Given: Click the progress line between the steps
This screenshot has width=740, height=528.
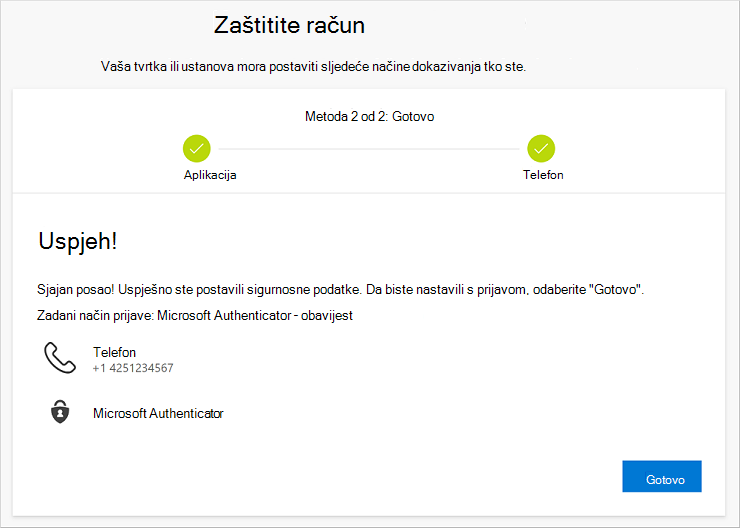Looking at the screenshot, I should [x=369, y=149].
